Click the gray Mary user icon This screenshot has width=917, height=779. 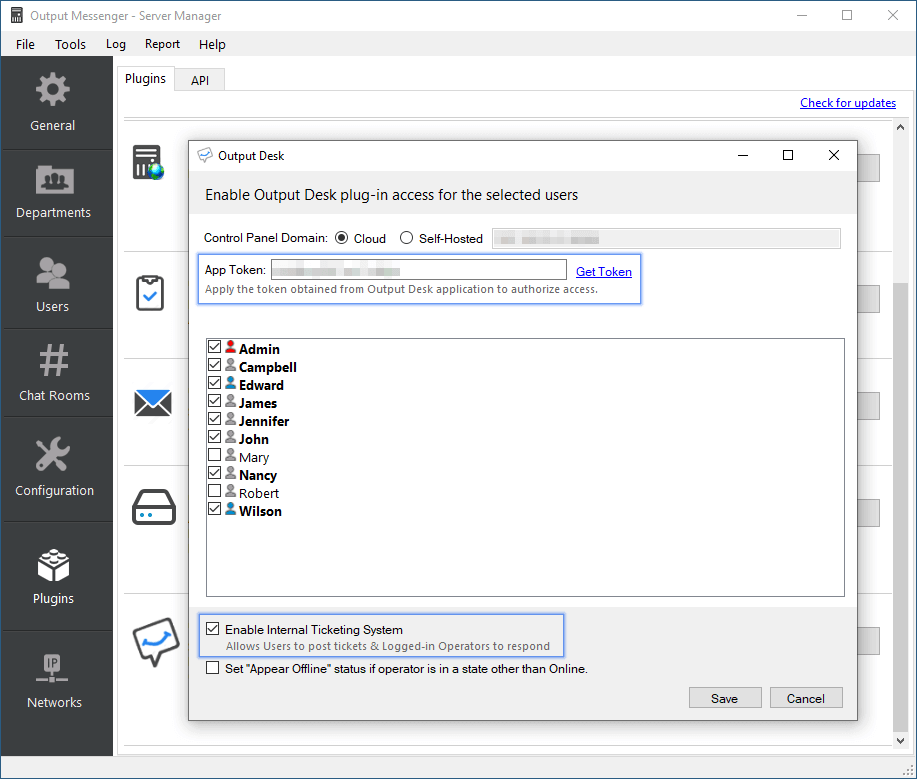(x=230, y=455)
